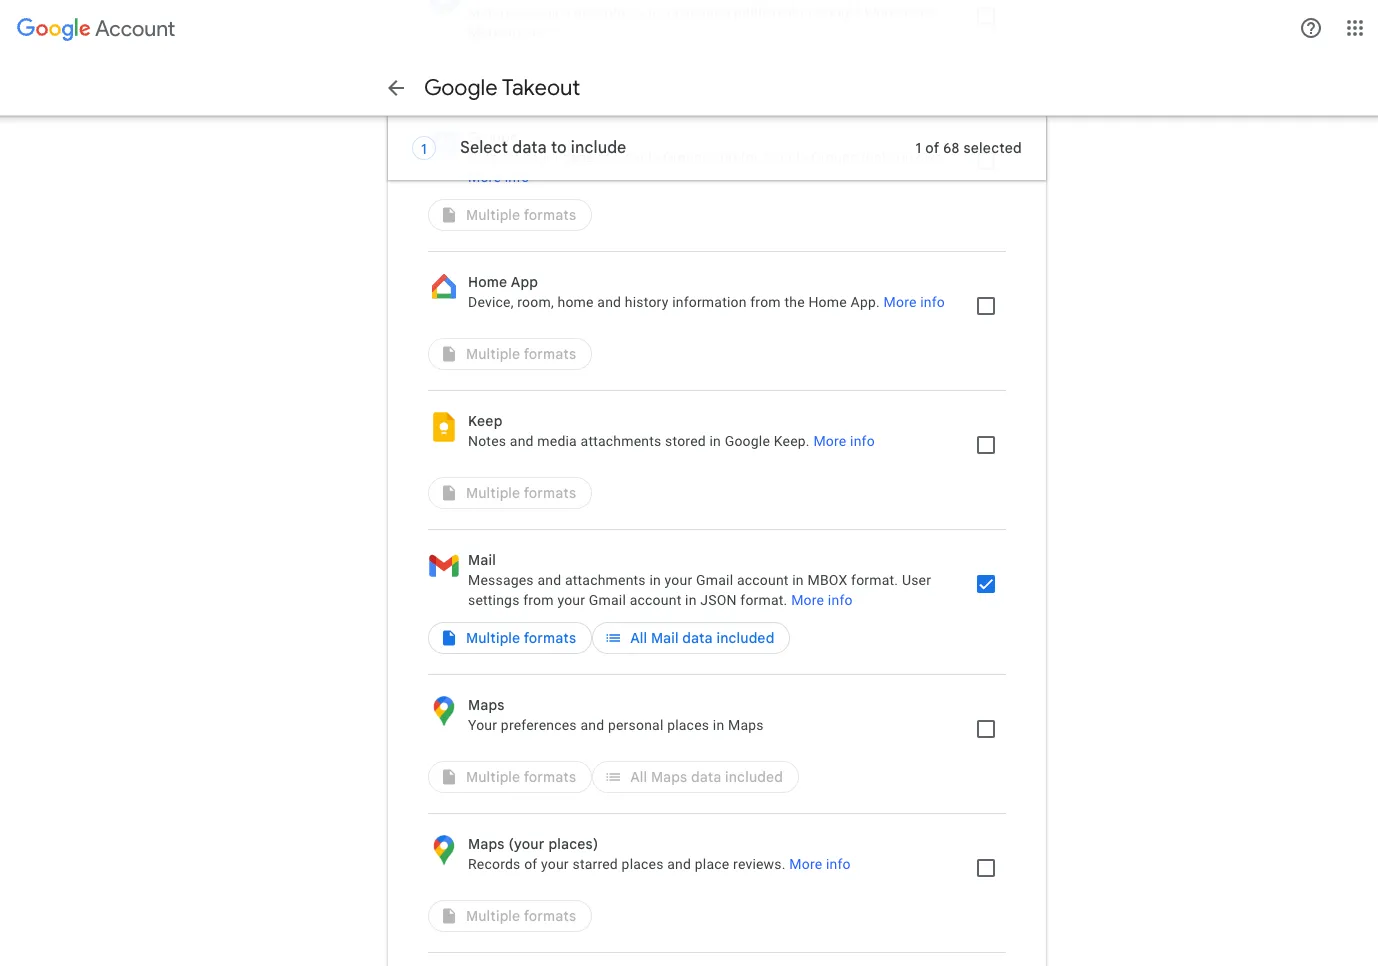Uncheck the Mail checkbox
The height and width of the screenshot is (966, 1378).
click(986, 584)
